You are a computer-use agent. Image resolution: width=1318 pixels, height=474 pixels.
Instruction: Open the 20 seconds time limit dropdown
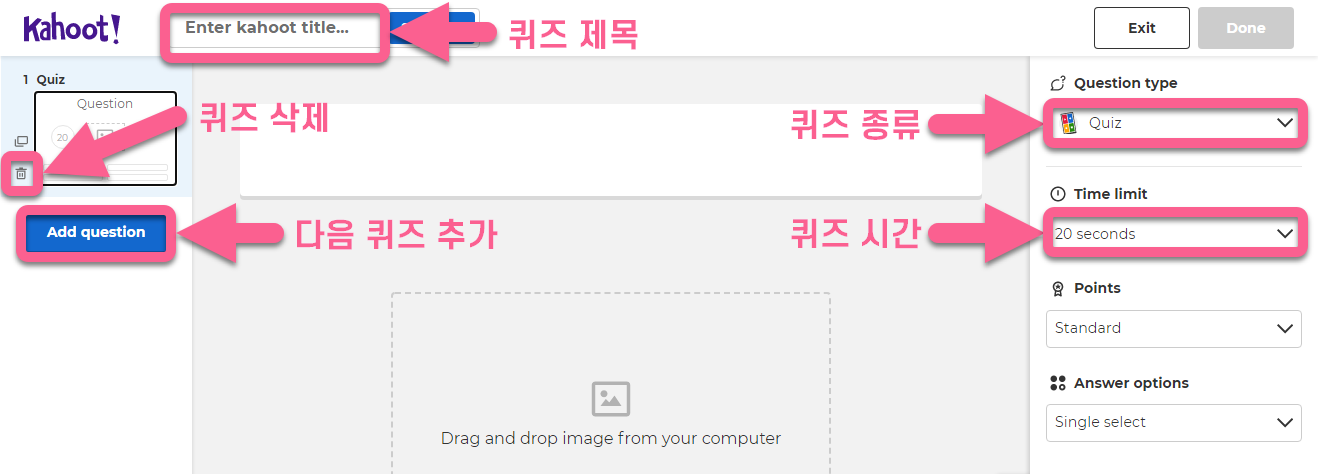click(1174, 234)
